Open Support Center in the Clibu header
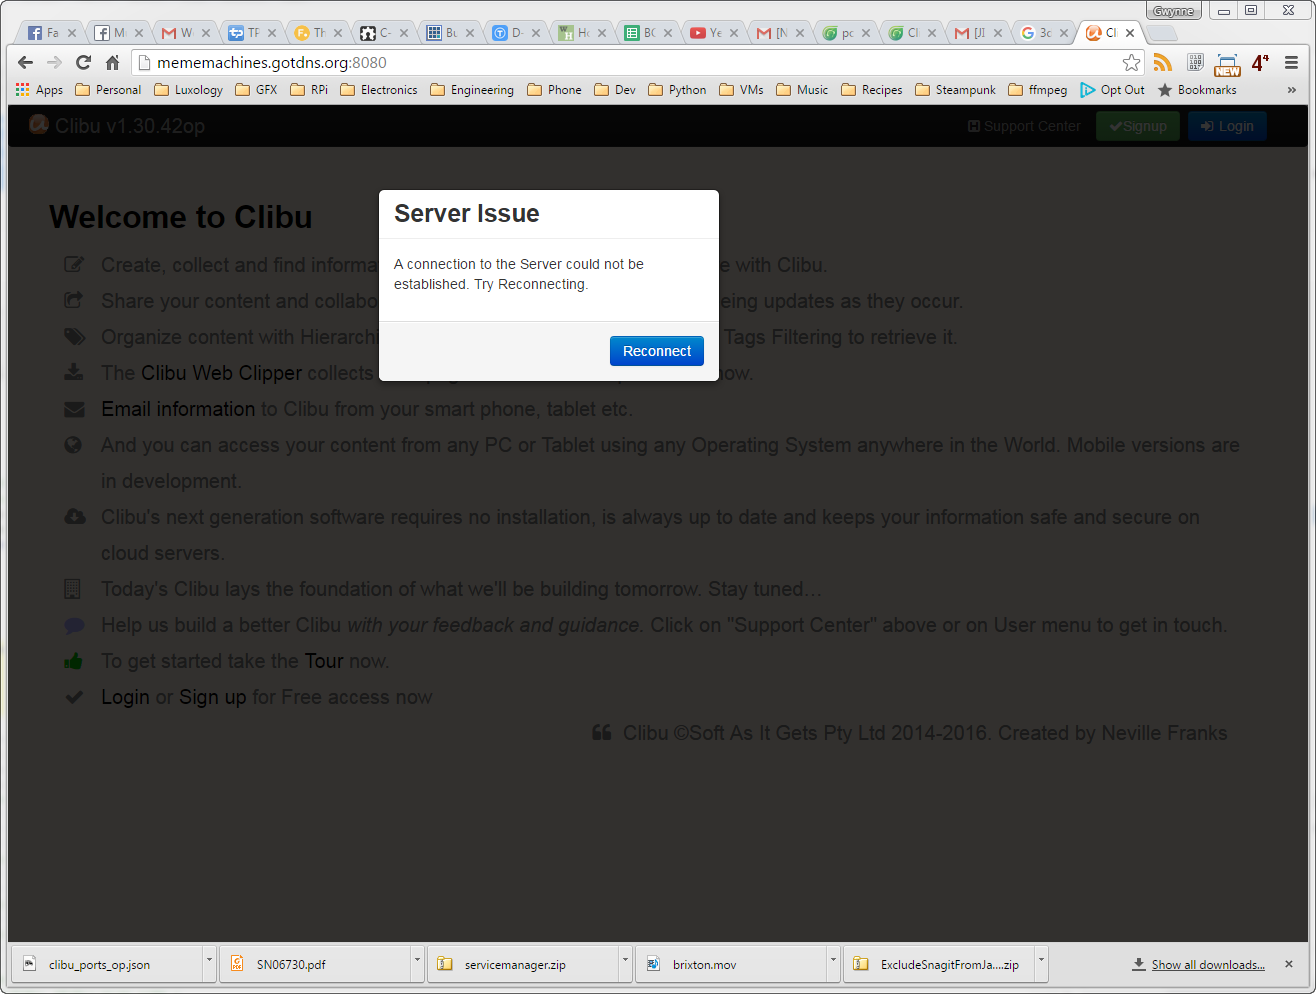1316x994 pixels. pos(1024,126)
